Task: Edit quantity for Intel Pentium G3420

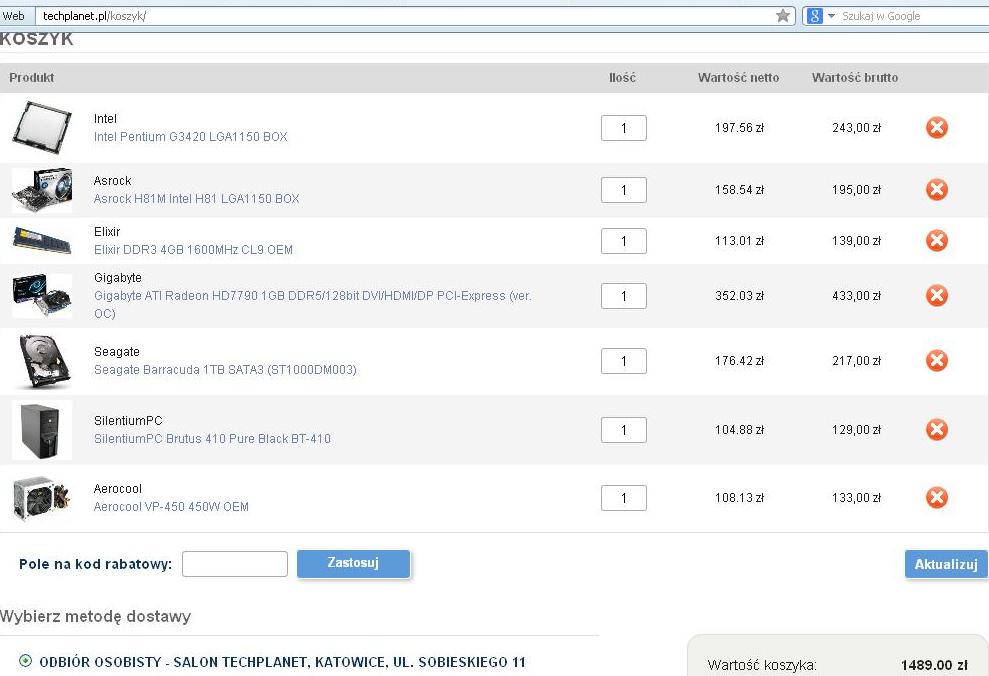Action: point(624,128)
